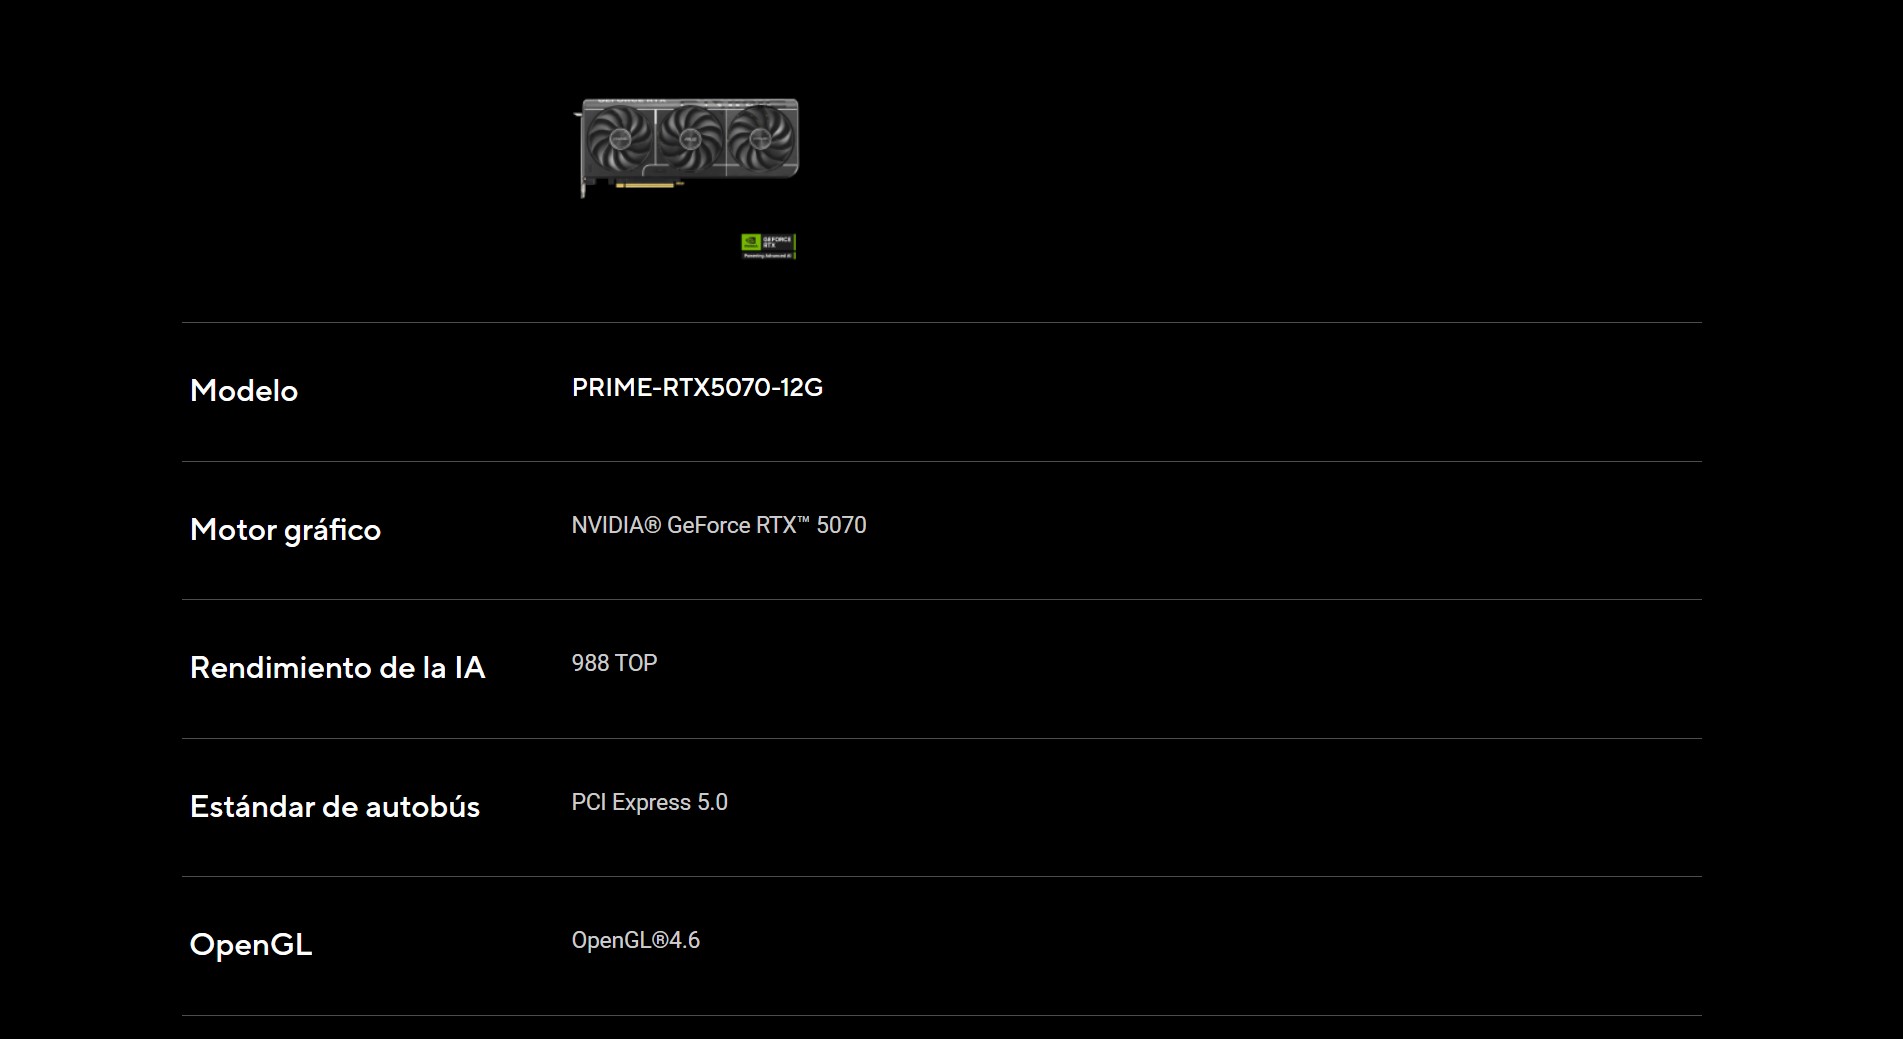Screen dimensions: 1903x1039
Task: Open the PRIME RTX 5070 product image
Action: click(686, 148)
